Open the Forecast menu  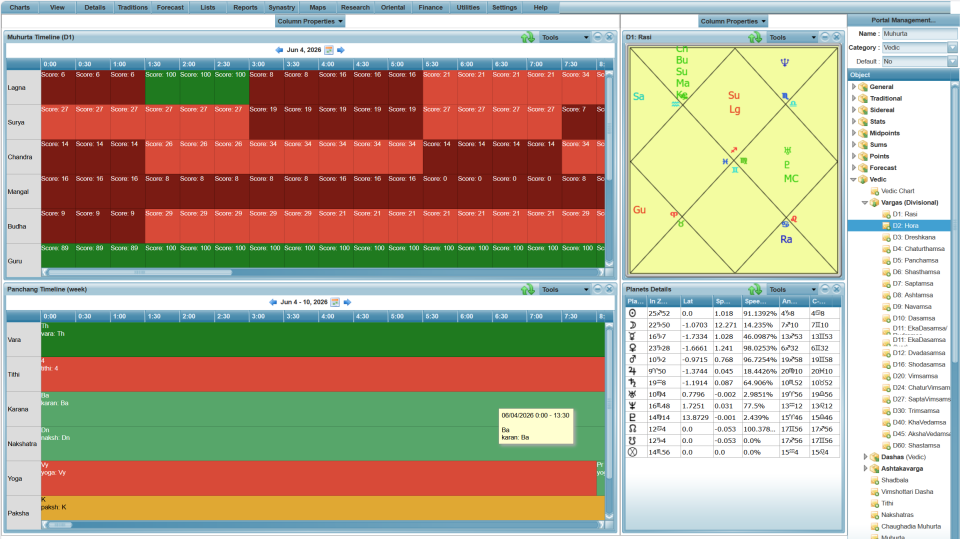[170, 7]
